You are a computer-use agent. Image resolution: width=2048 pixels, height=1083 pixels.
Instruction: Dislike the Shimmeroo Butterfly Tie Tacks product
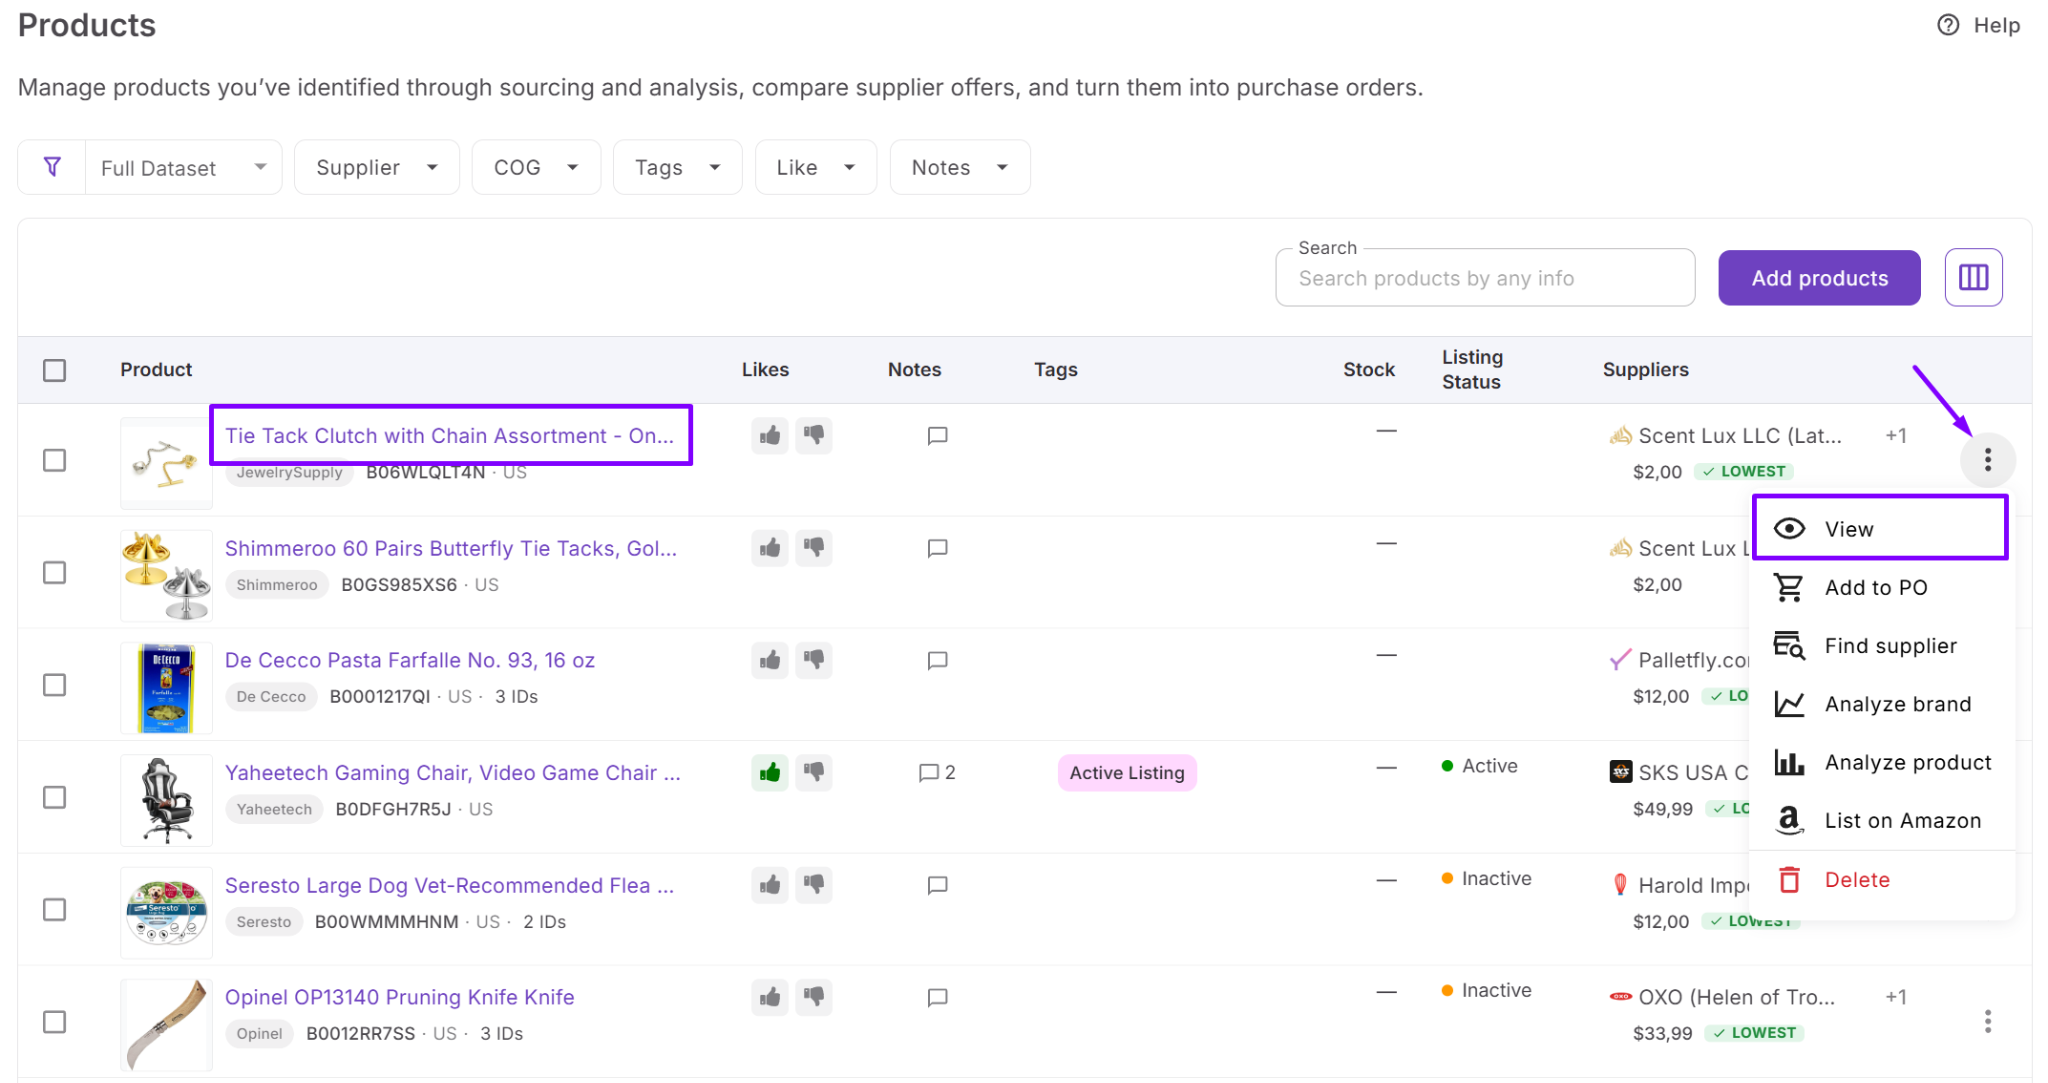814,548
